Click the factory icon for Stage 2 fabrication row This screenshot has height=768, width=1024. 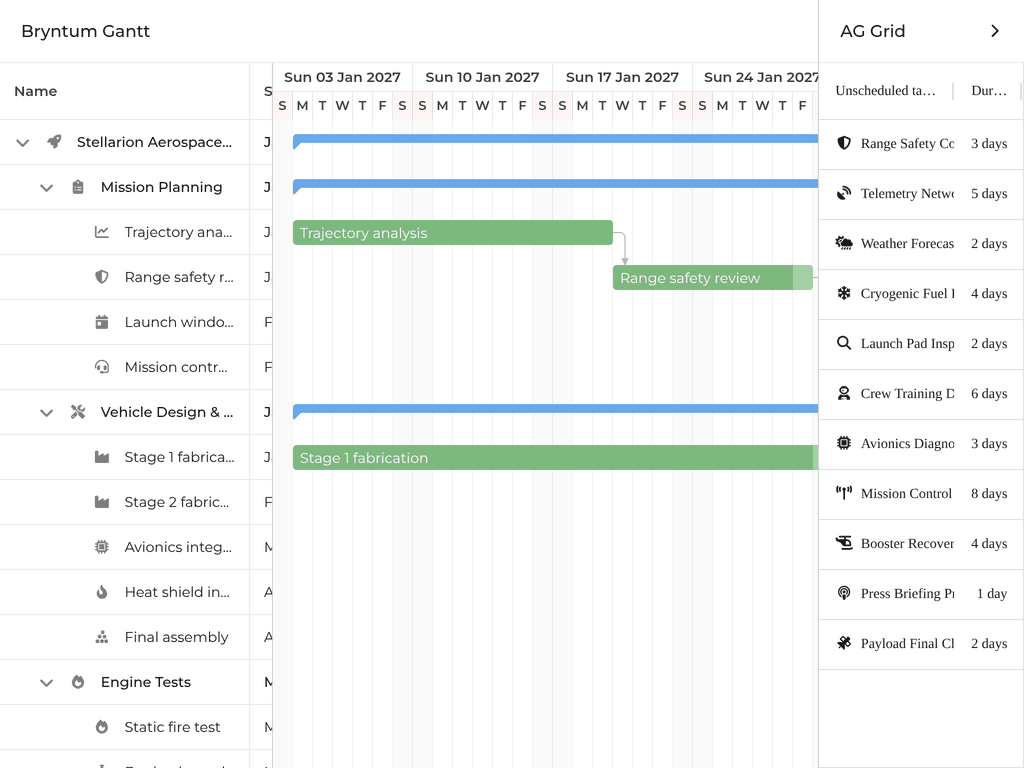(102, 502)
